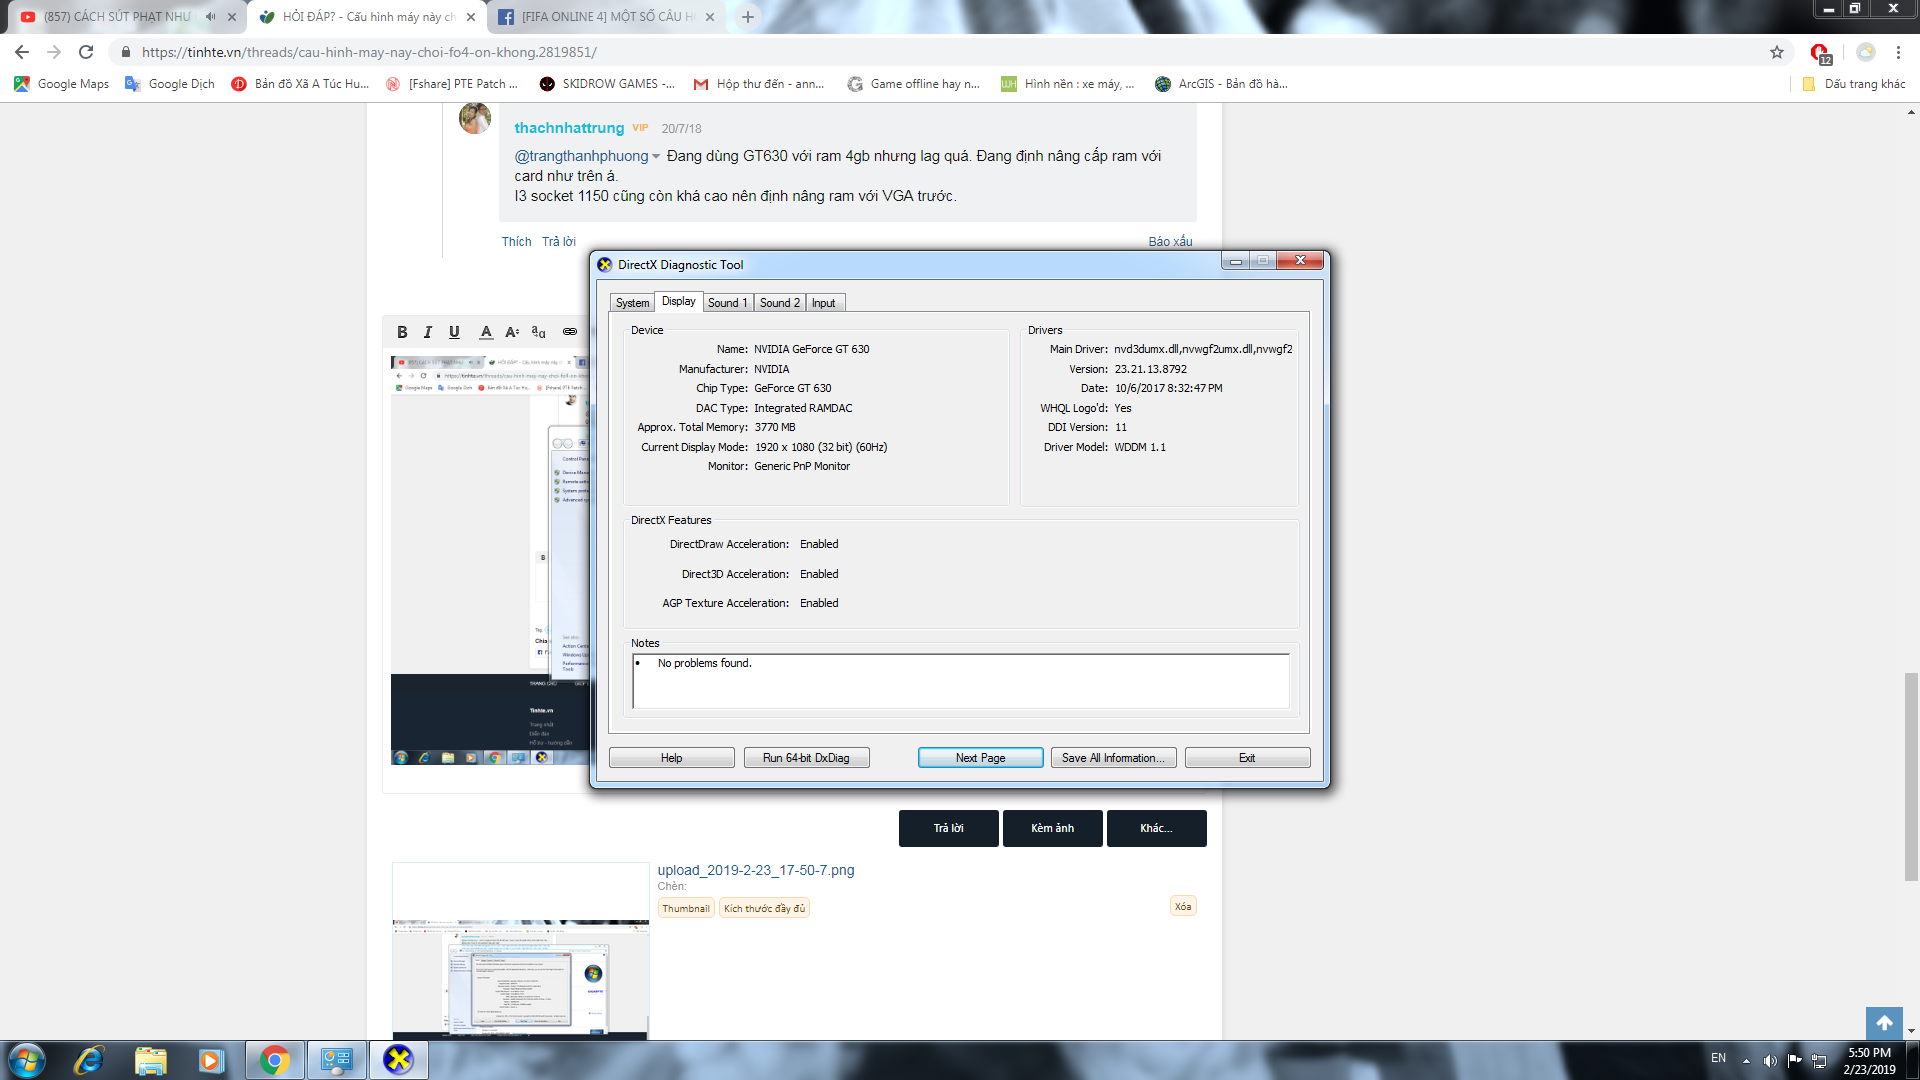Viewport: 1920px width, 1080px height.
Task: Insert attachment as Thumbnail
Action: point(686,908)
